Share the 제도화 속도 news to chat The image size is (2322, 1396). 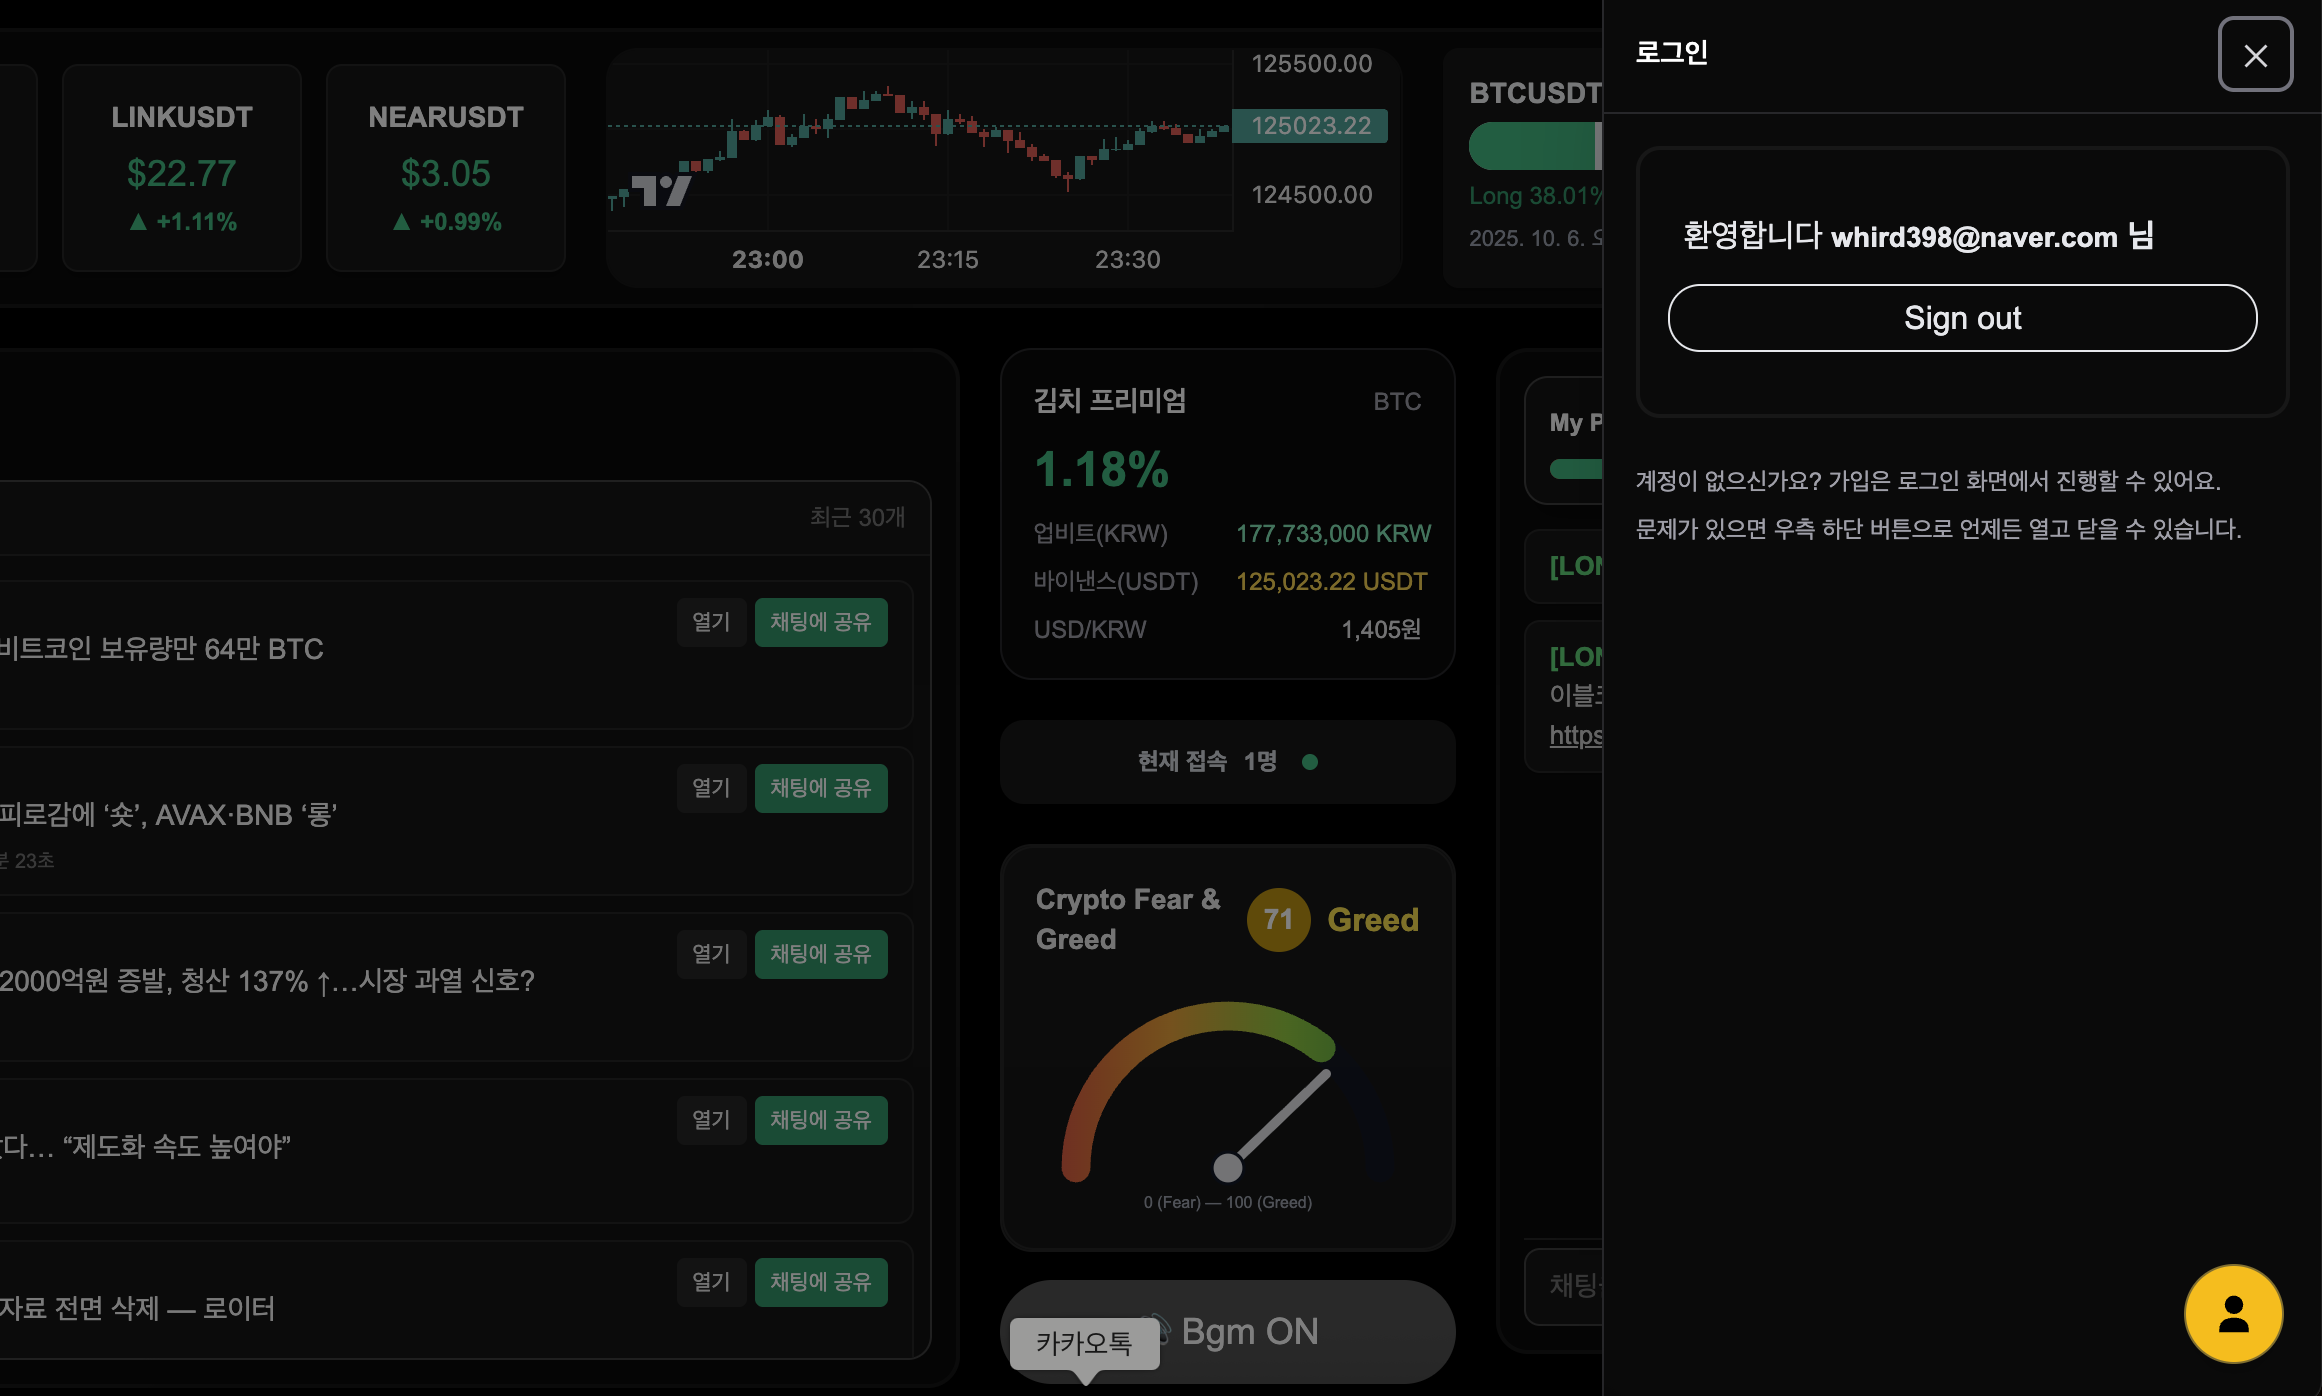tap(820, 1120)
